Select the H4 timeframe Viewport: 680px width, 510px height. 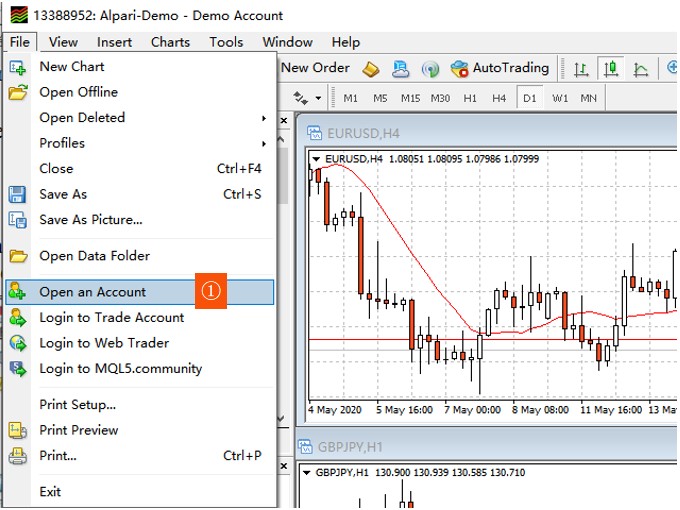[x=499, y=98]
